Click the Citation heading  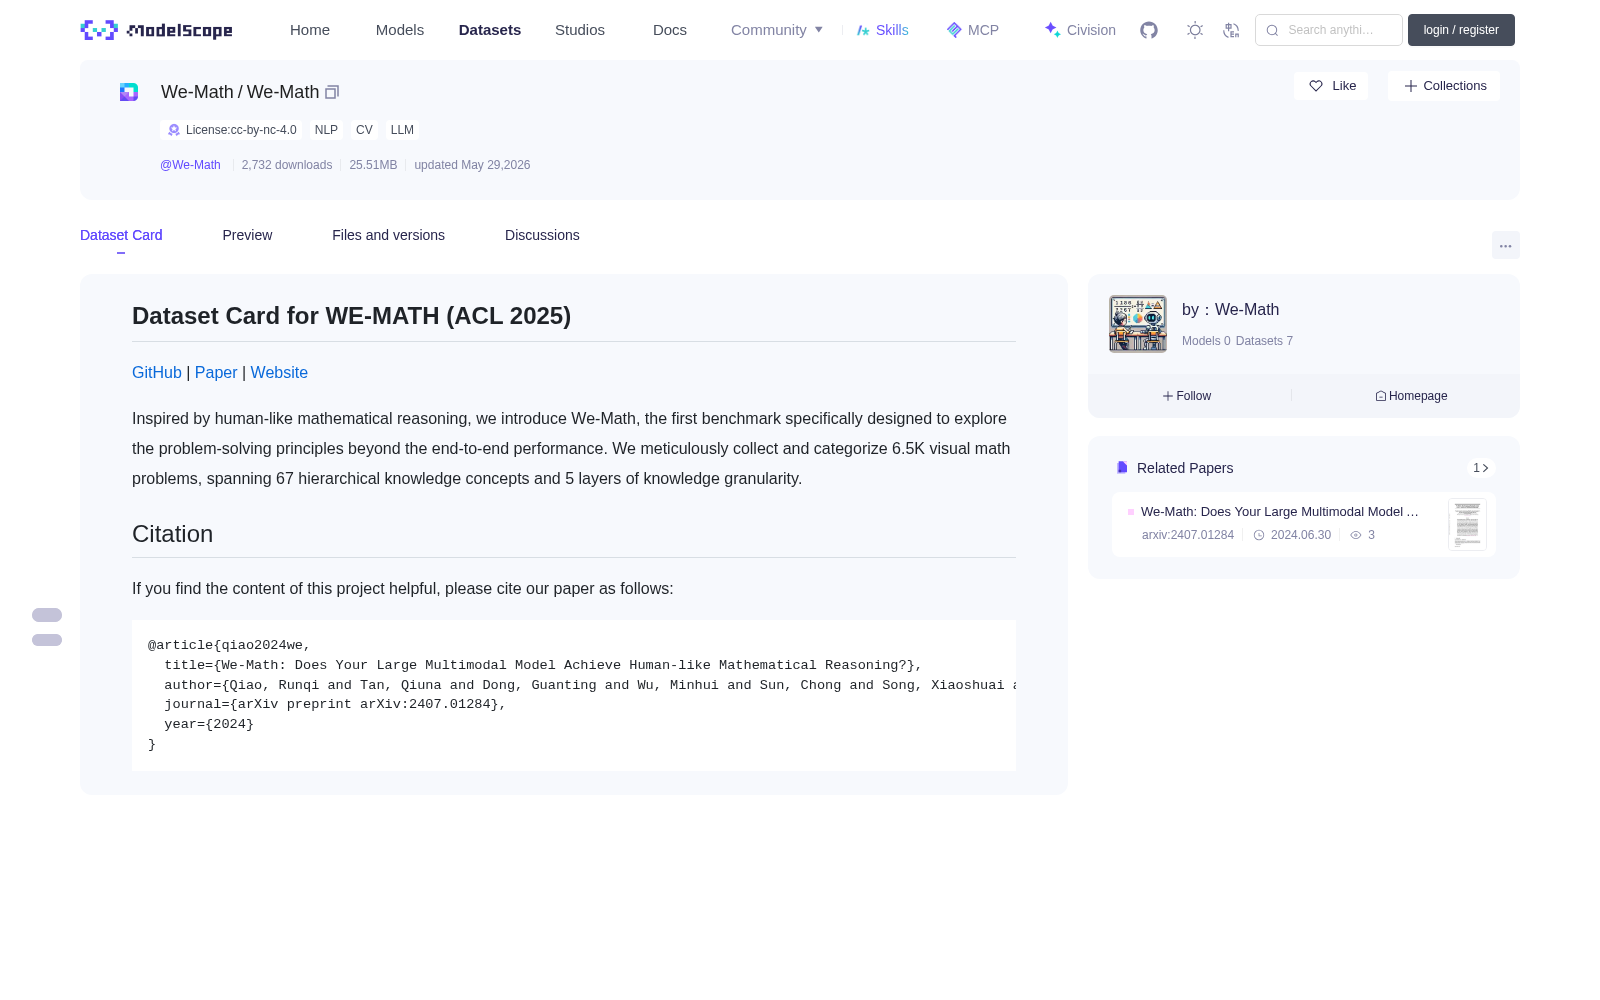(173, 534)
